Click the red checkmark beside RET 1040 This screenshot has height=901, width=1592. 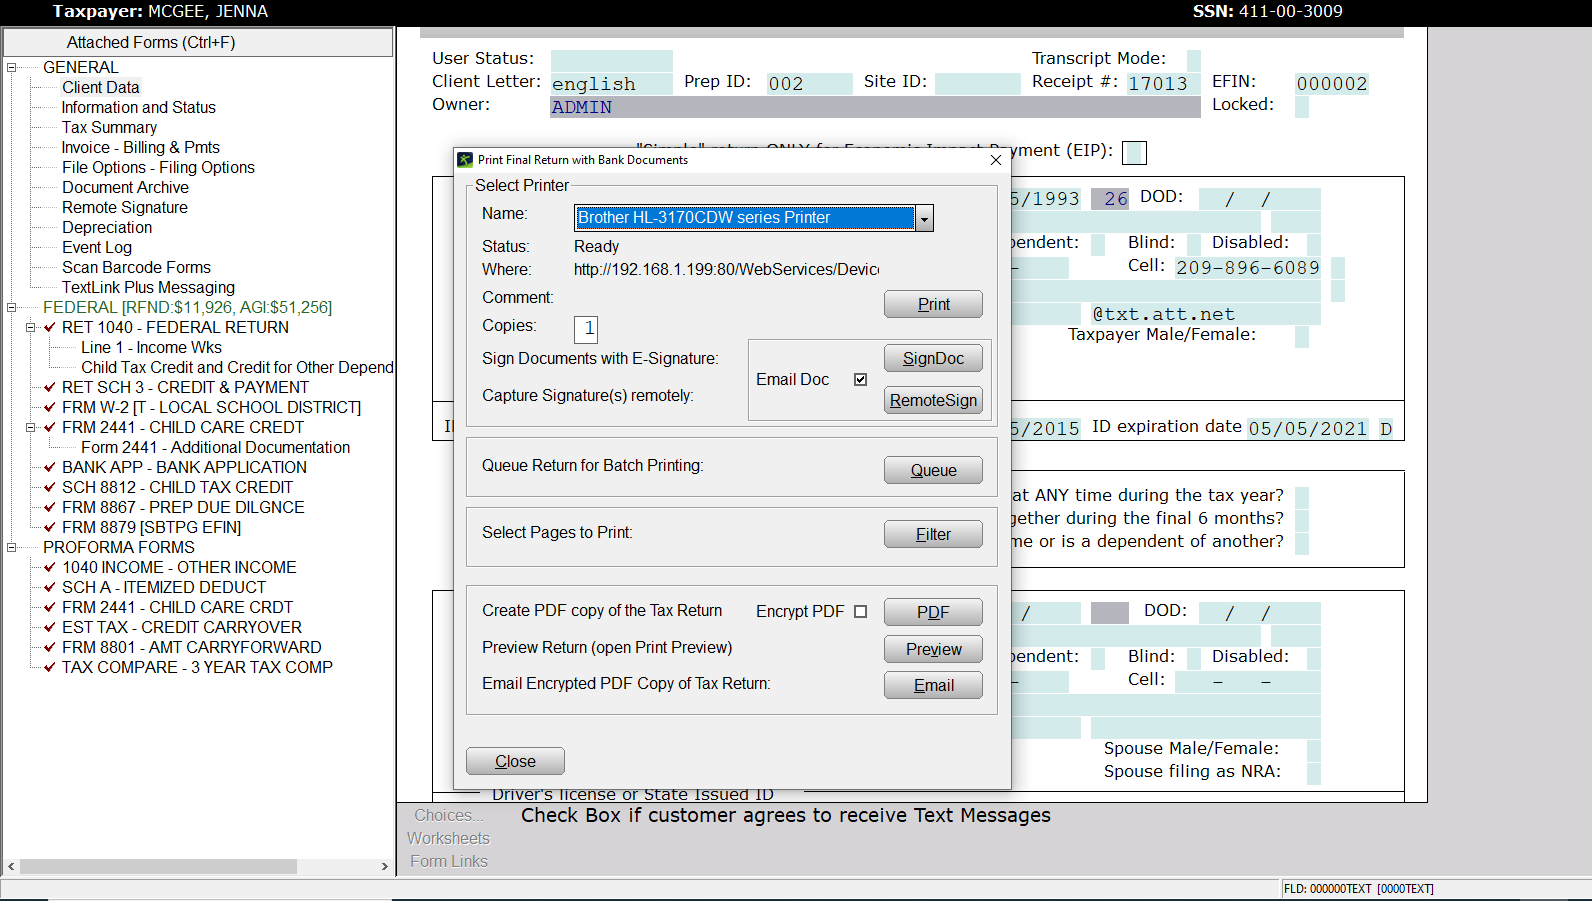pyautogui.click(x=50, y=327)
